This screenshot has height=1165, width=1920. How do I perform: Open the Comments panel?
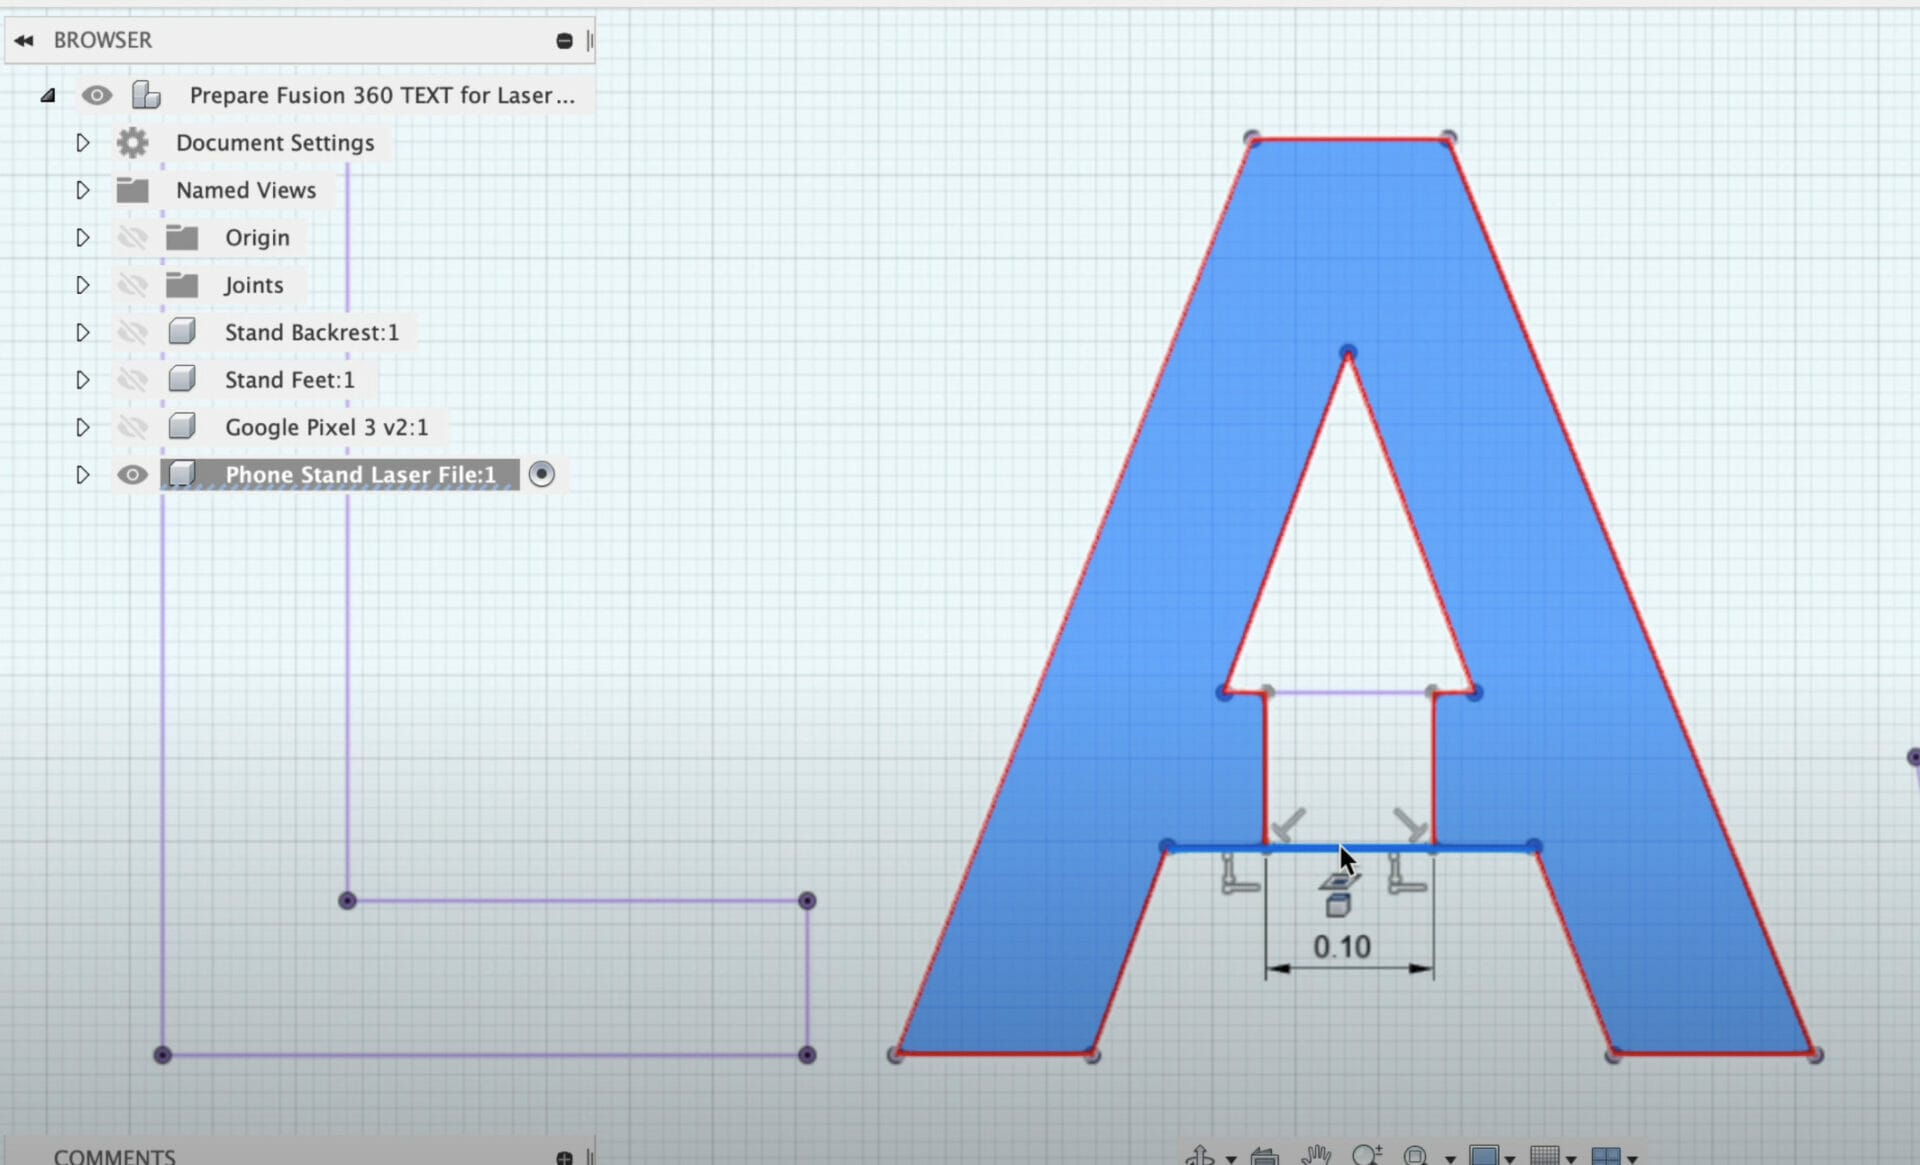[x=113, y=1155]
